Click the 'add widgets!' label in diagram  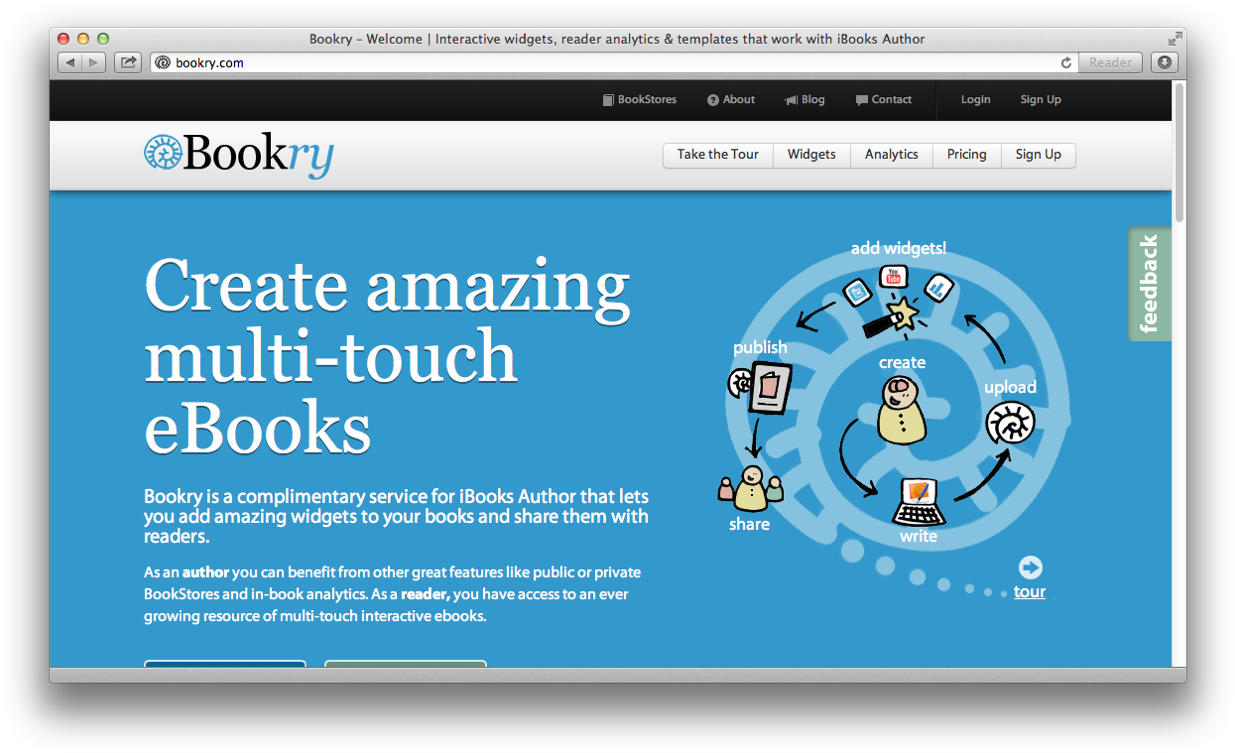click(898, 248)
